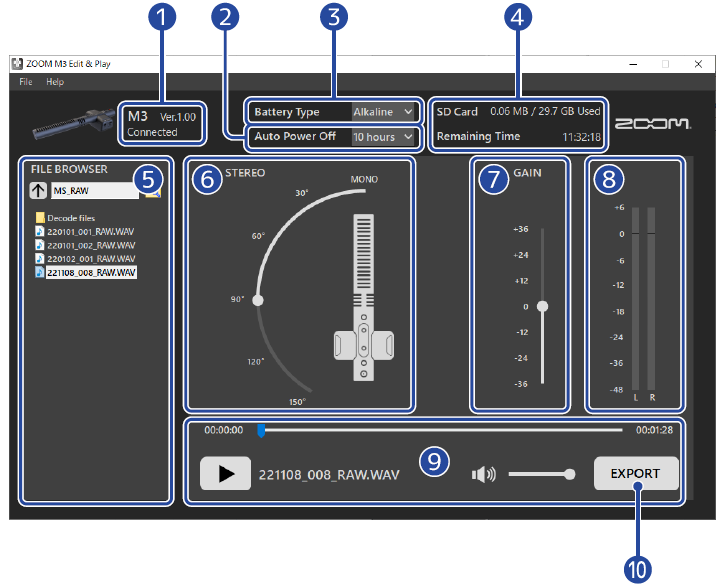Viewport: 726px width, 588px height.
Task: Click the microphone illustration in stereo panel
Action: pyautogui.click(x=363, y=297)
